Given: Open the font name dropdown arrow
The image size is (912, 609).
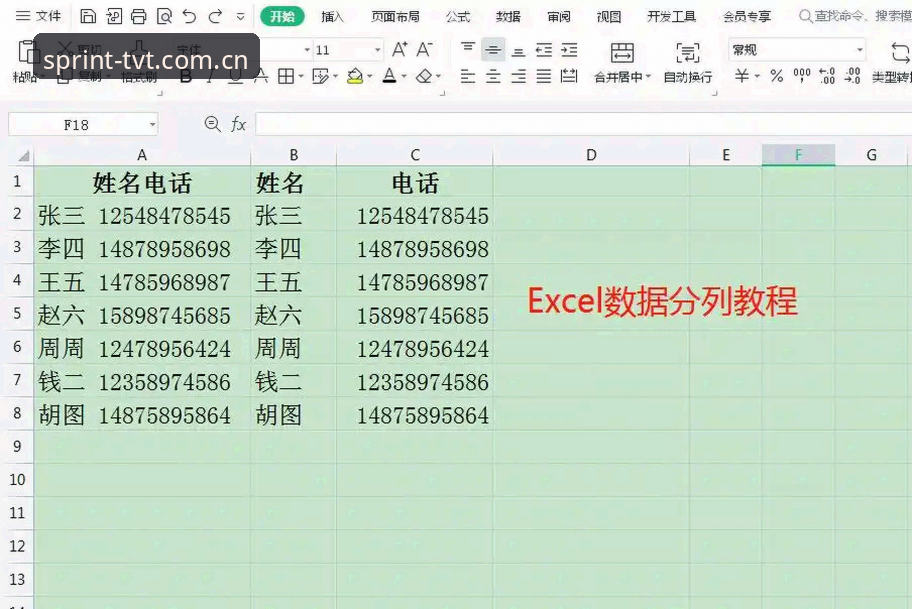Looking at the screenshot, I should point(307,50).
